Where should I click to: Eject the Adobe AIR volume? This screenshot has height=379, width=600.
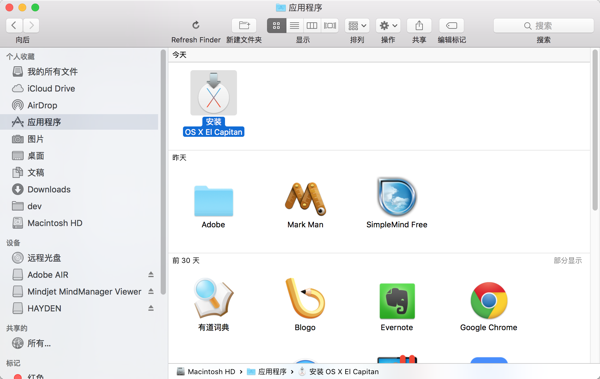coord(151,274)
